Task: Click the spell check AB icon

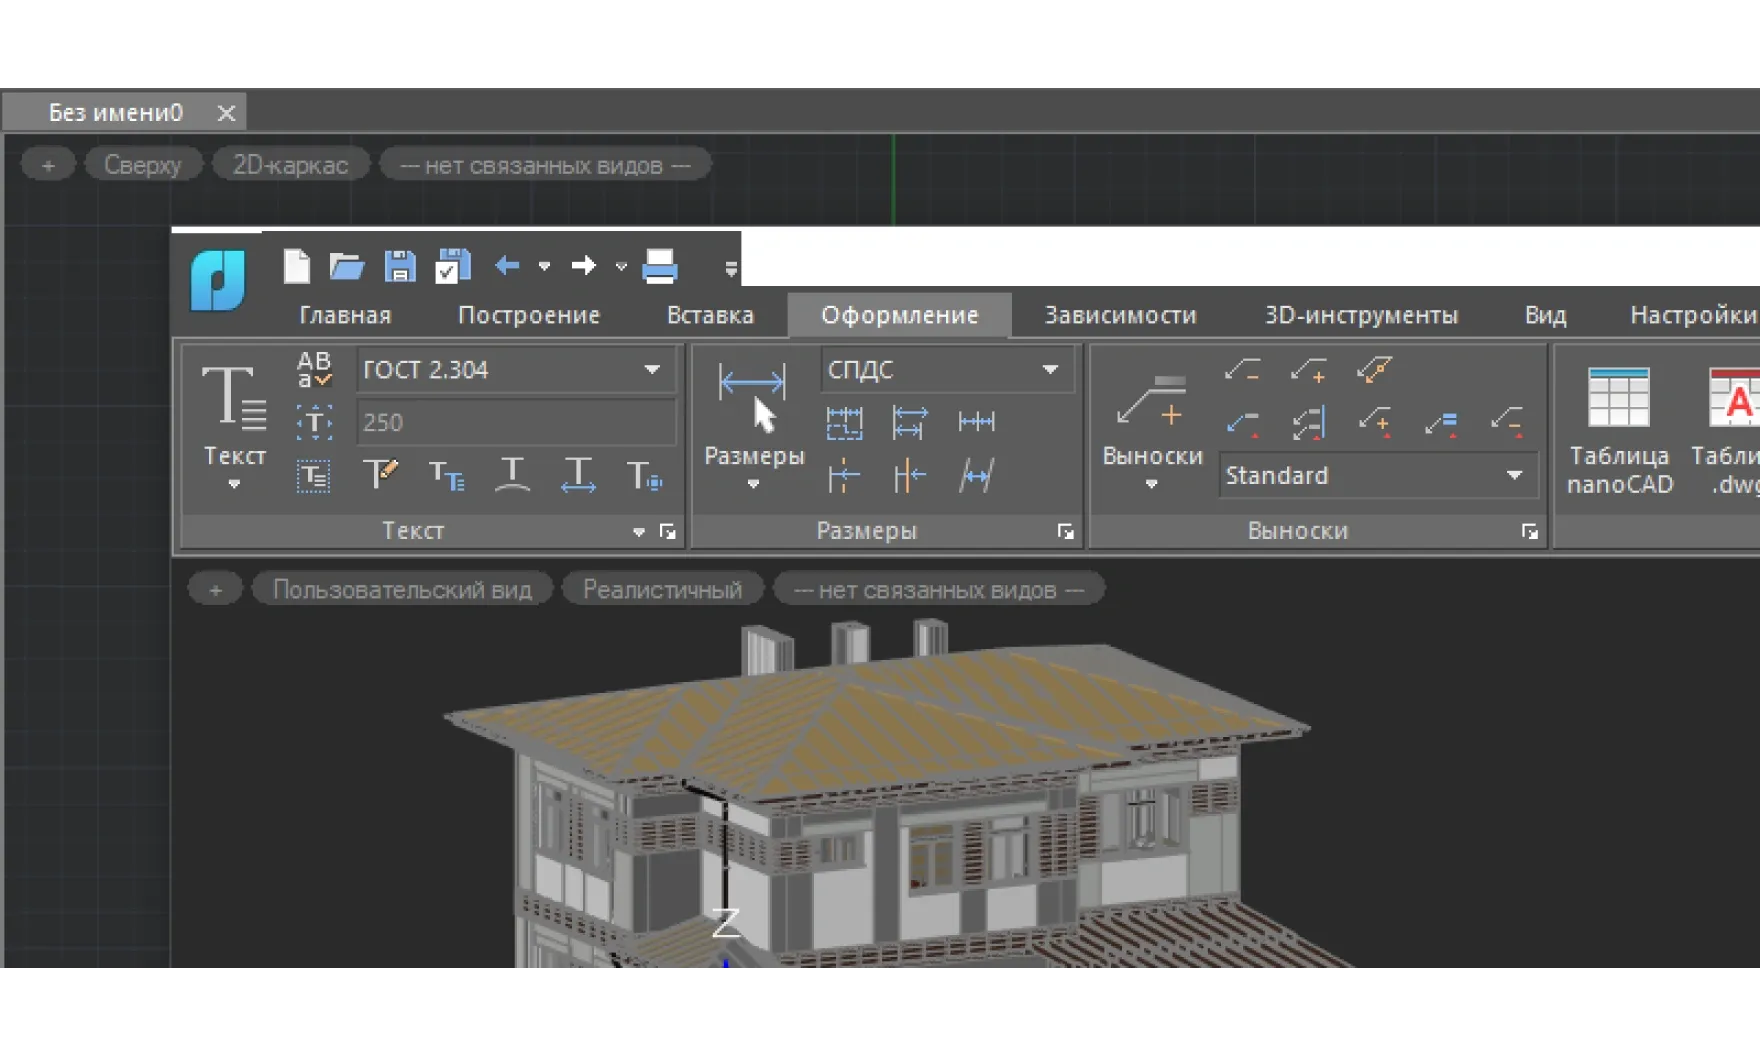Action: [314, 369]
